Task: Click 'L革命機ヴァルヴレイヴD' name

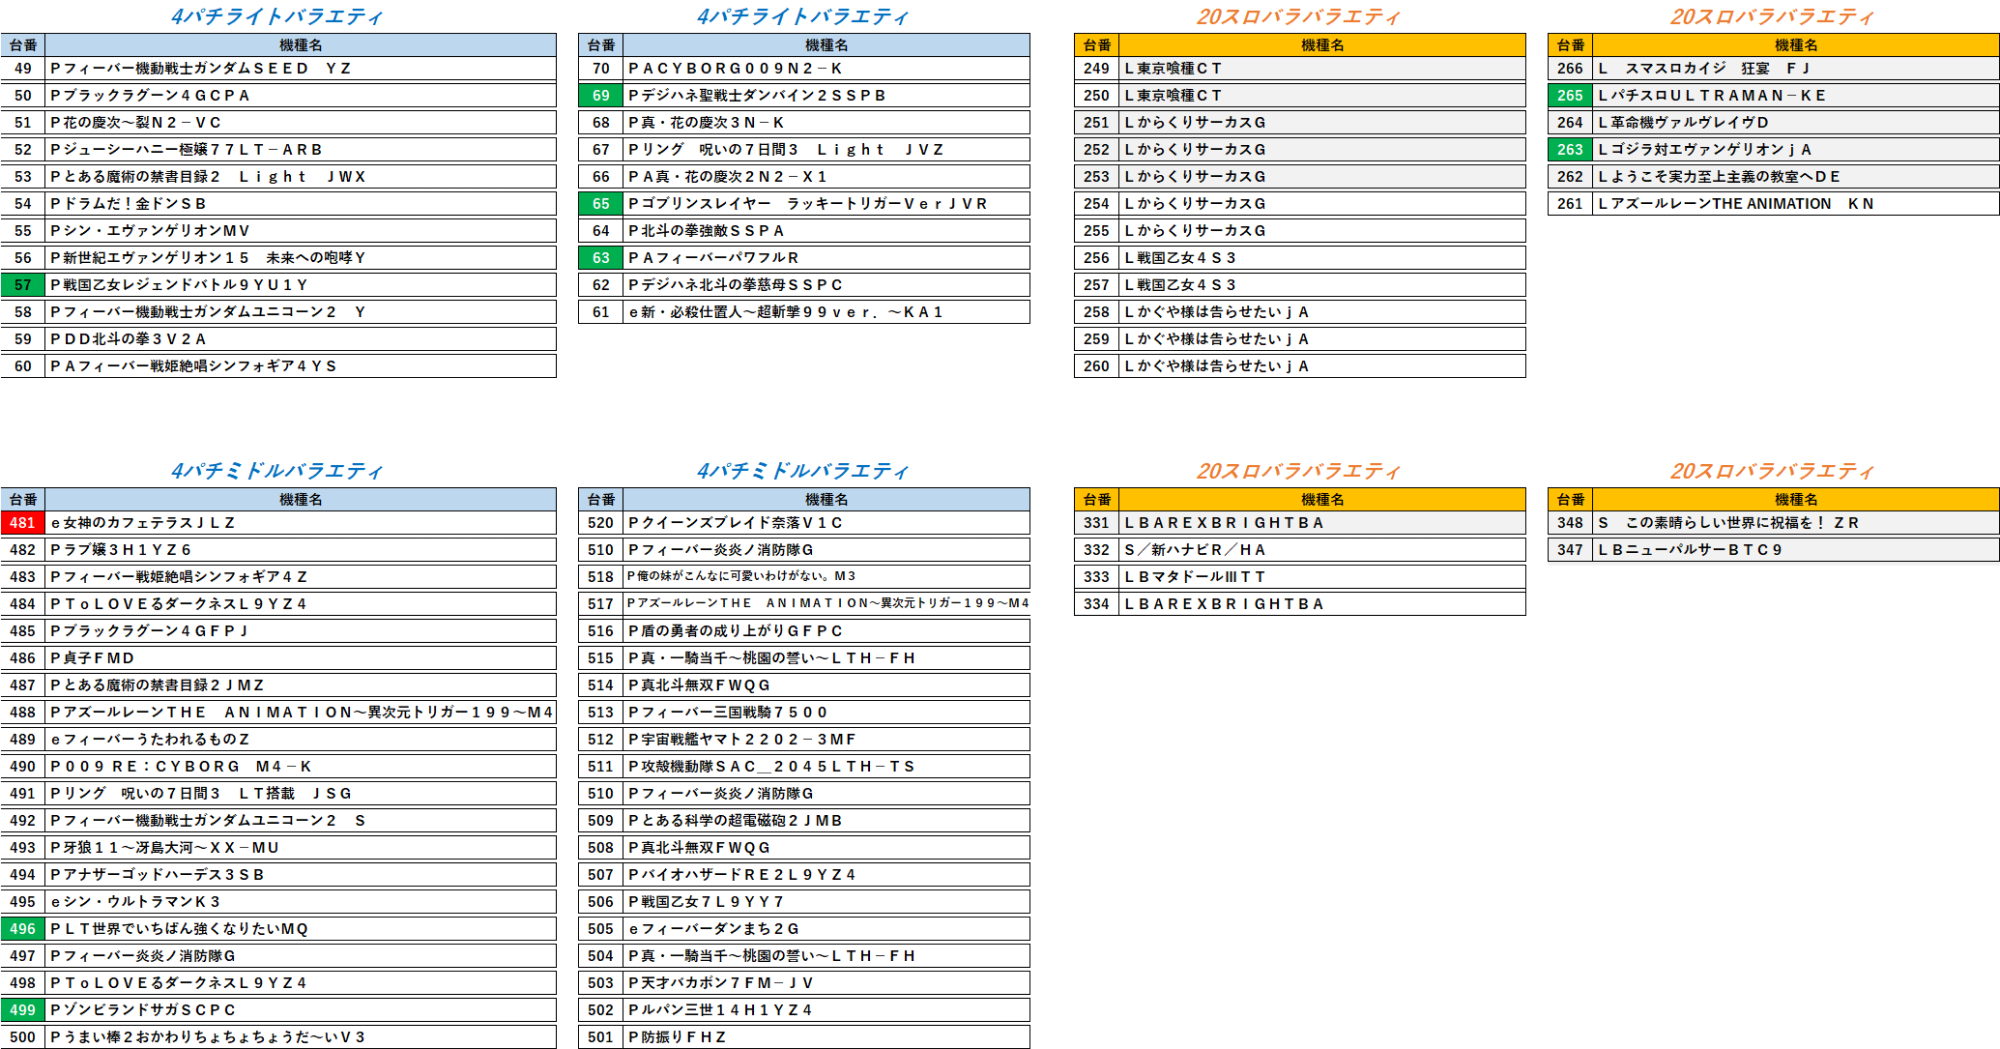Action: (1796, 123)
